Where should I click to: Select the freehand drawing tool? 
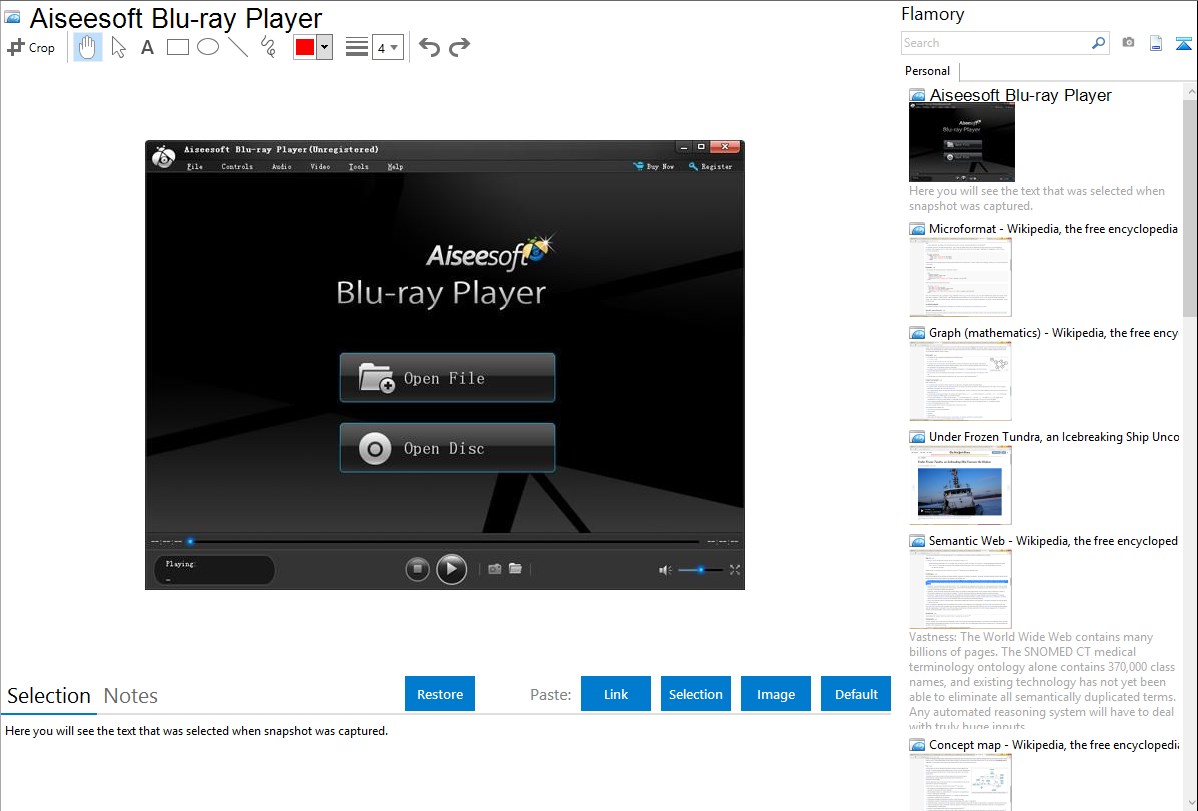[268, 47]
